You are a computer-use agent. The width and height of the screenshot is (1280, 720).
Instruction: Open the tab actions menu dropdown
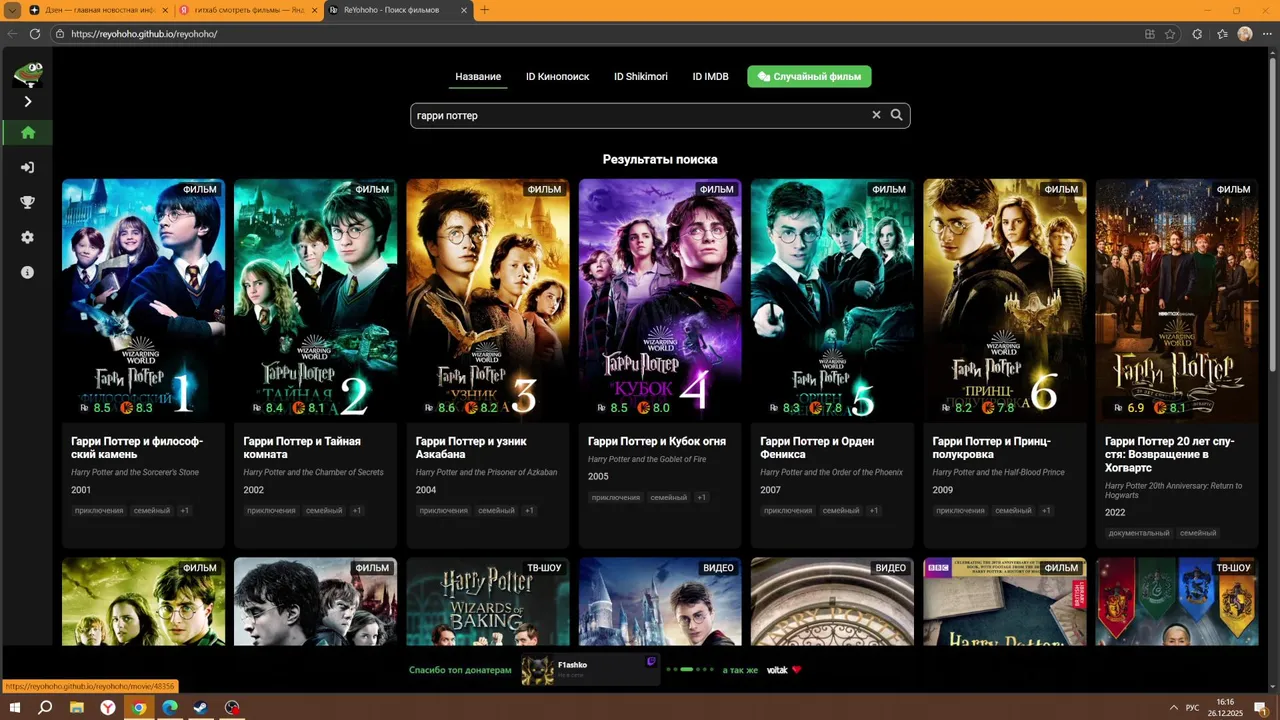tap(12, 10)
